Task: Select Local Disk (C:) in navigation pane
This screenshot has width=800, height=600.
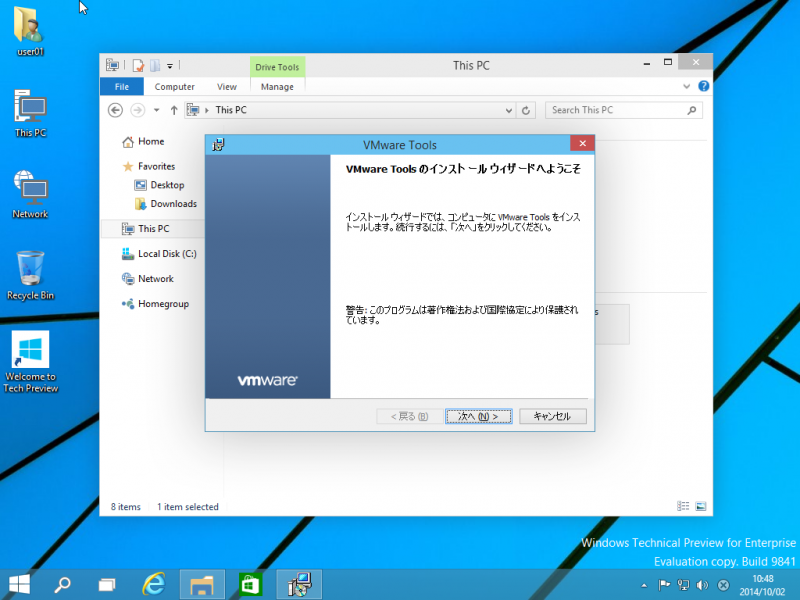Action: pos(167,254)
